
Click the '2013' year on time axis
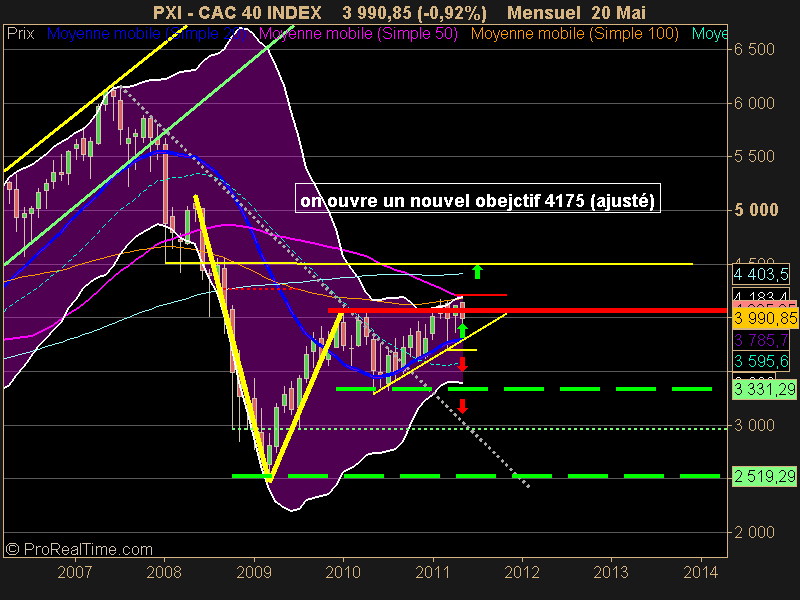611,572
